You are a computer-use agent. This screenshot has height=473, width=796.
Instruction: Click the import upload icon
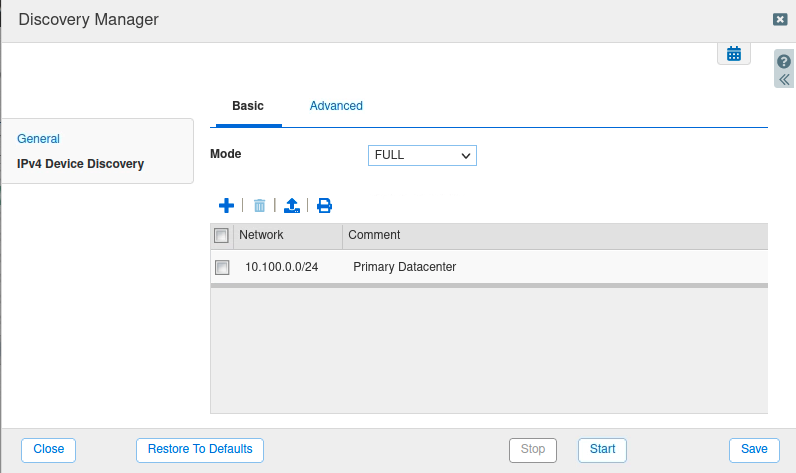click(x=291, y=206)
